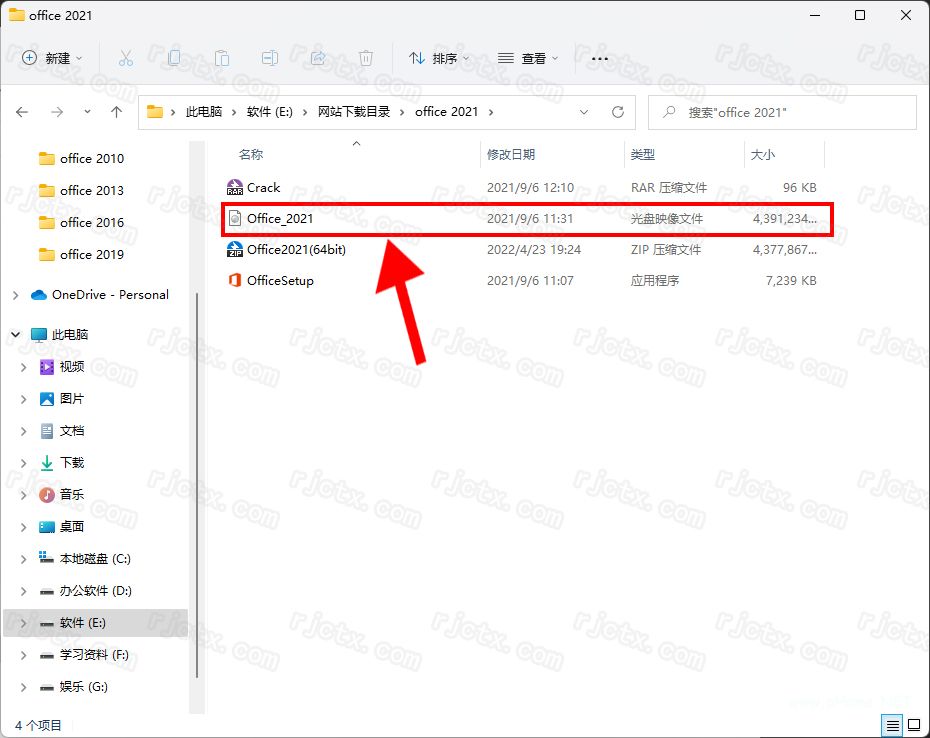Click the Paste icon in the toolbar
This screenshot has height=738, width=930.
(x=221, y=58)
